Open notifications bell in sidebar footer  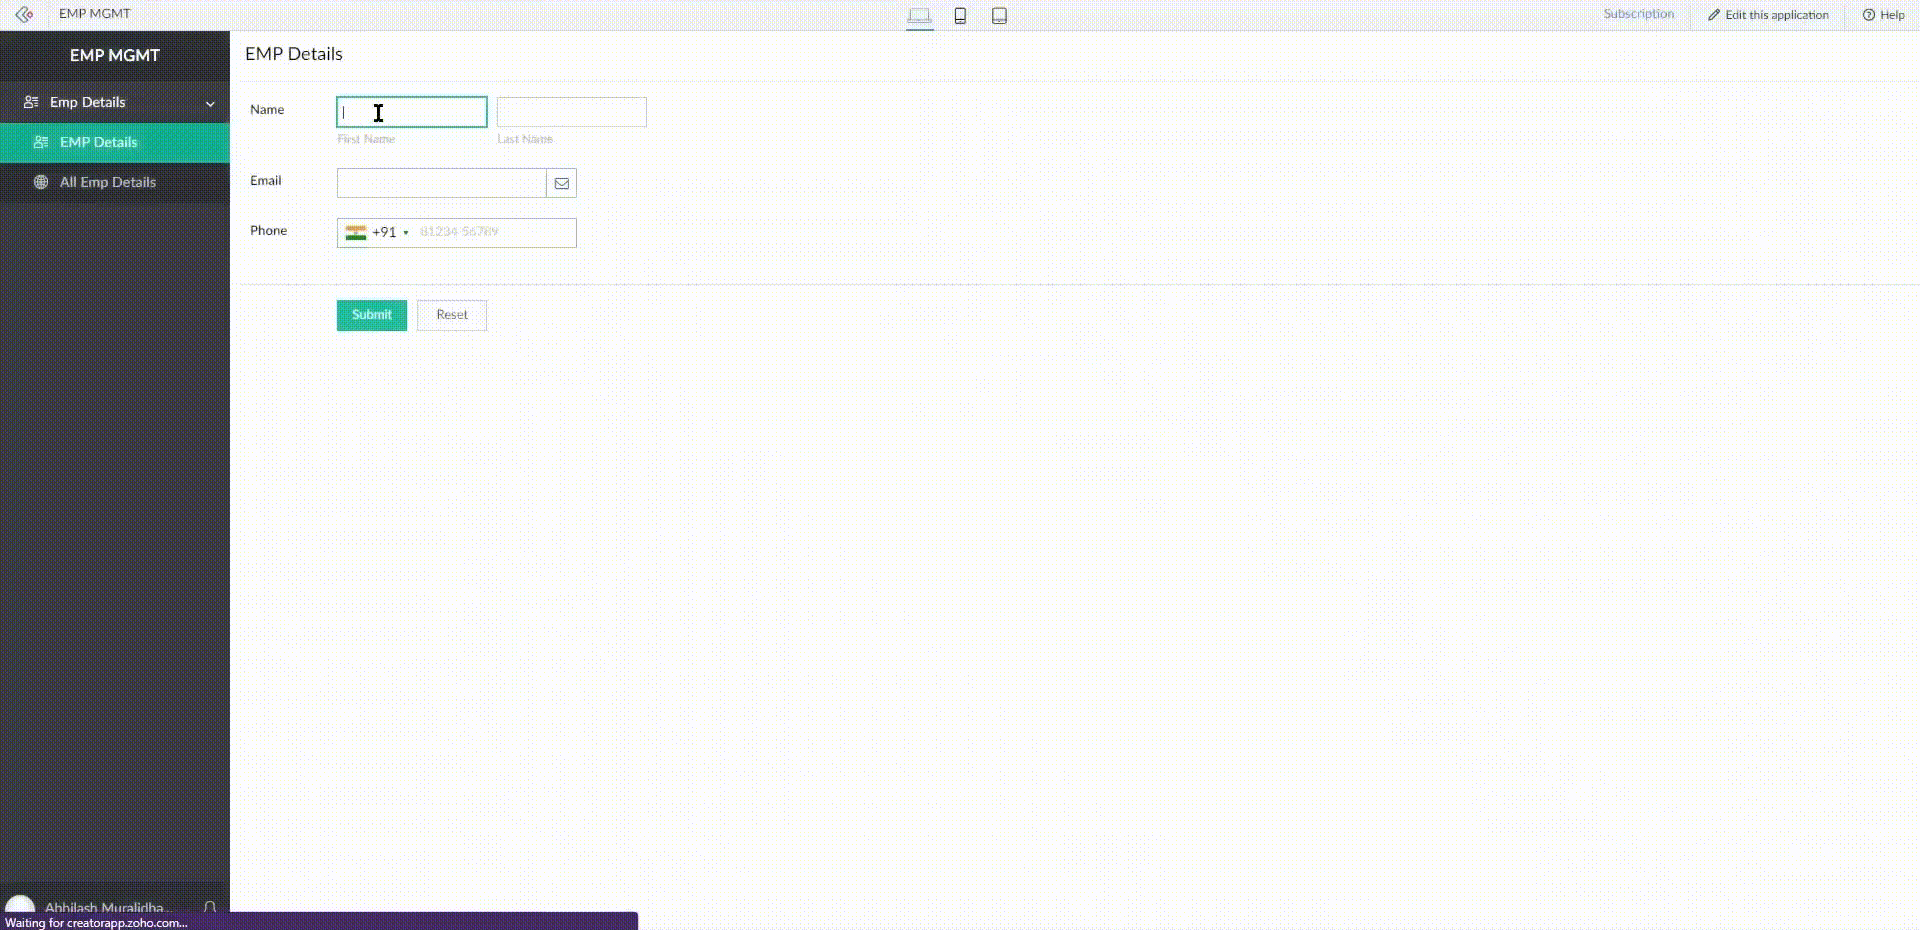pos(210,907)
